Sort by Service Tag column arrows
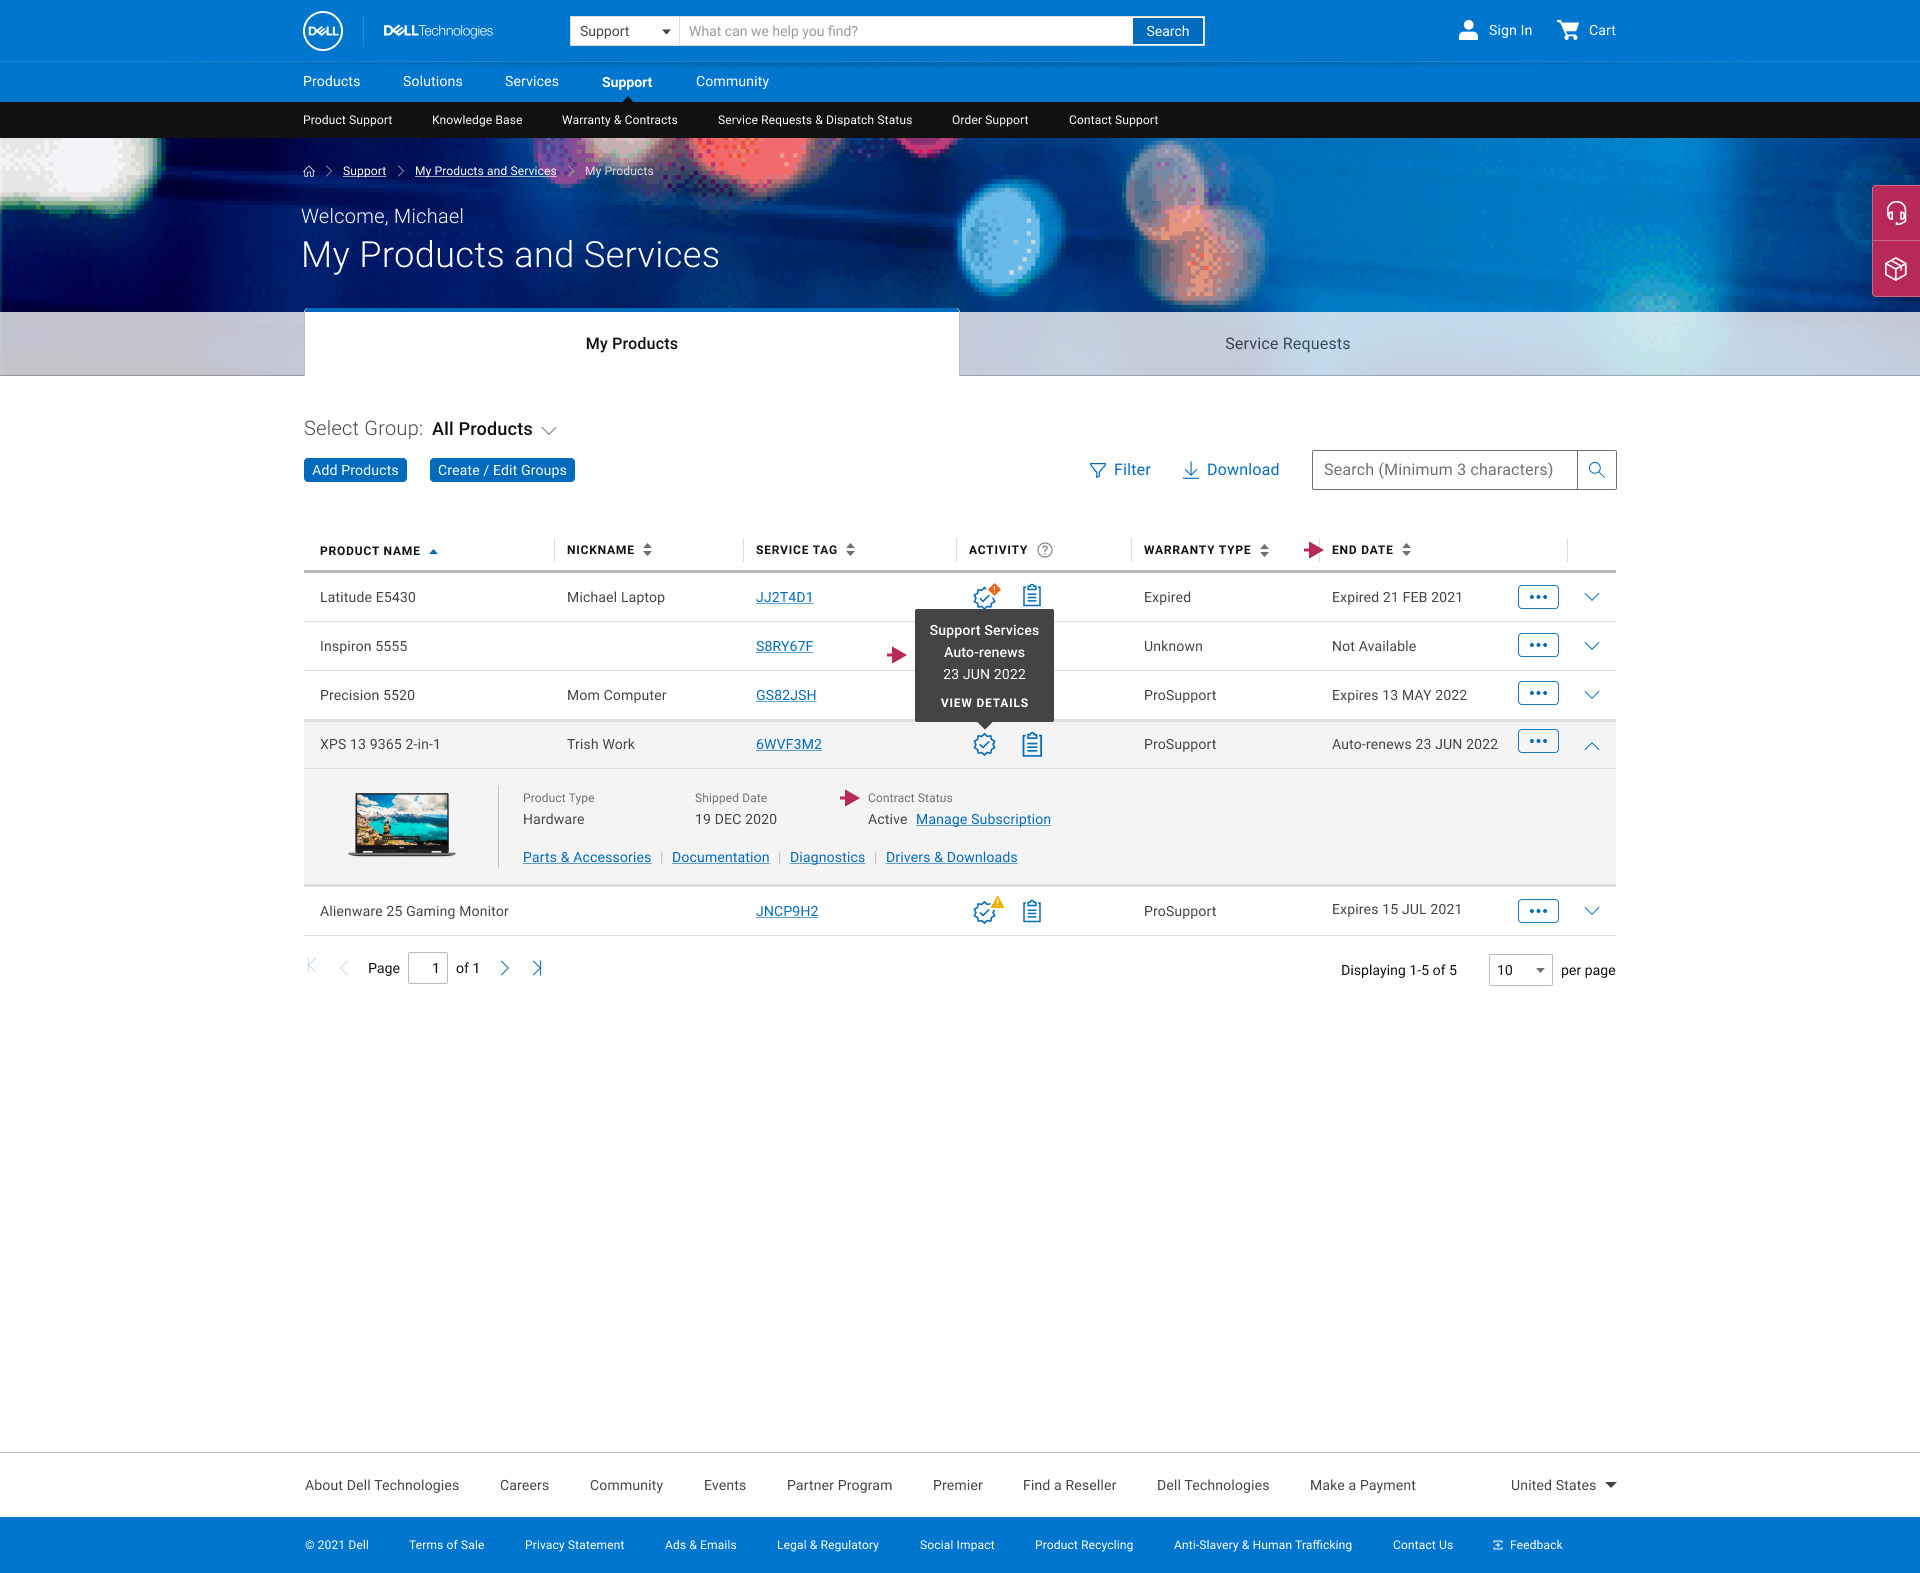This screenshot has height=1573, width=1920. (x=850, y=550)
